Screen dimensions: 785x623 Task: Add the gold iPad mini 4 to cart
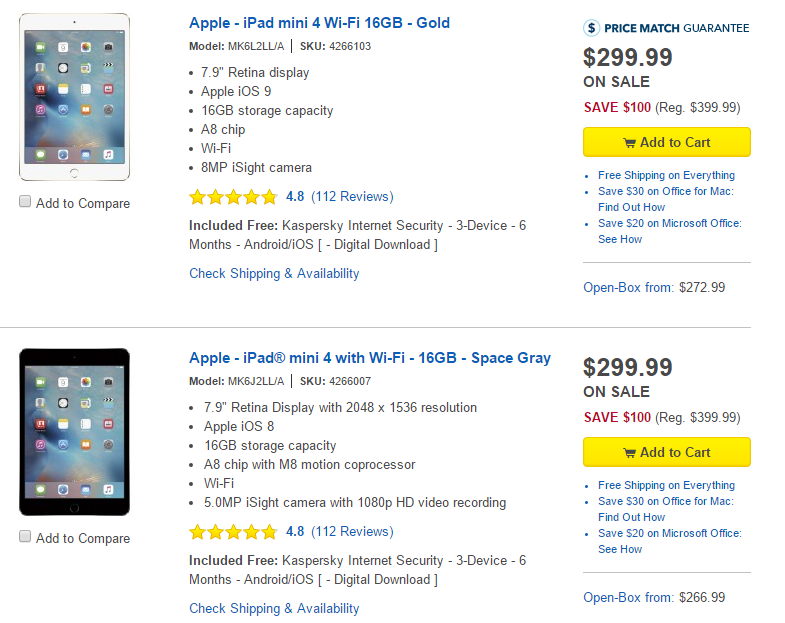click(666, 142)
